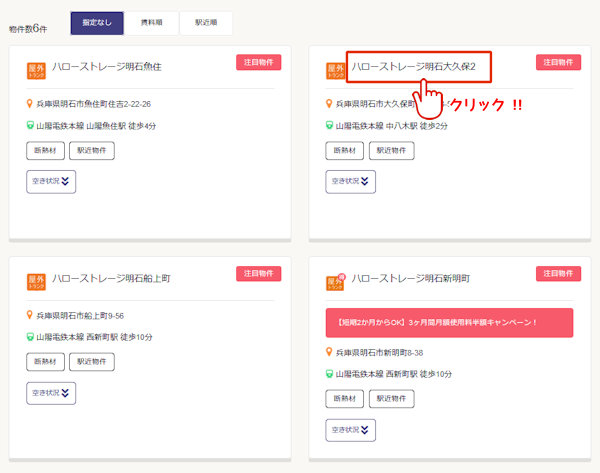600x473 pixels.
Task: Click the train icon beside 中八木駅 徒歩2分
Action: [x=329, y=125]
